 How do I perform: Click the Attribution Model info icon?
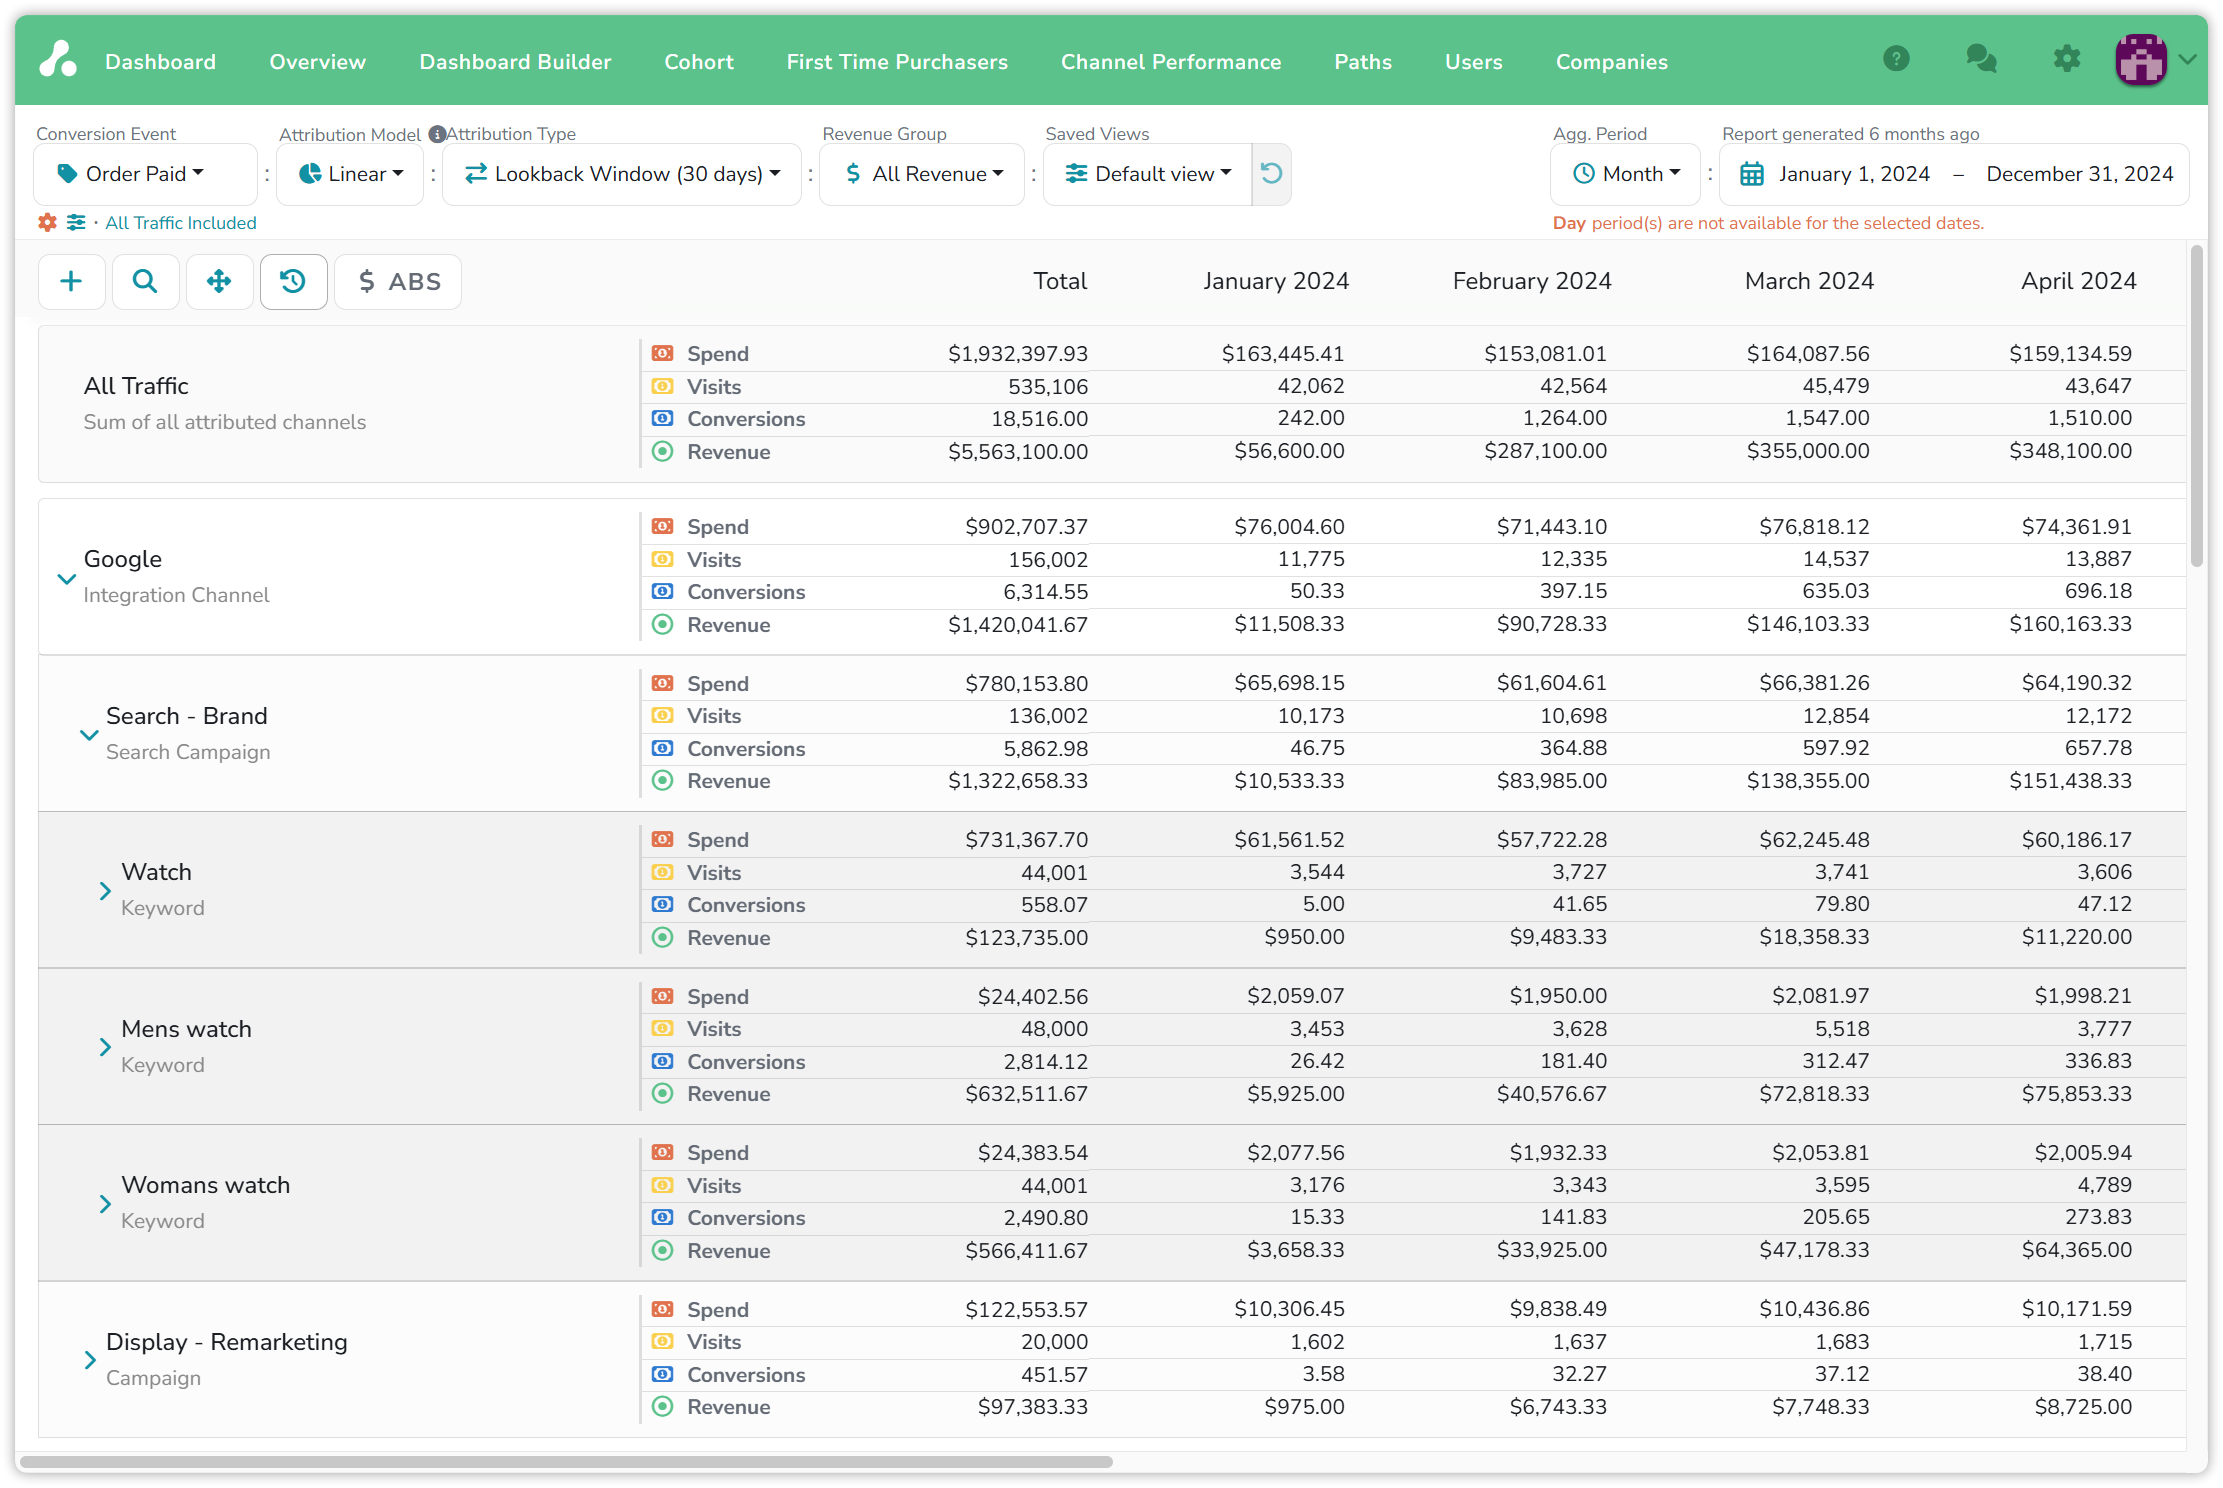[437, 134]
